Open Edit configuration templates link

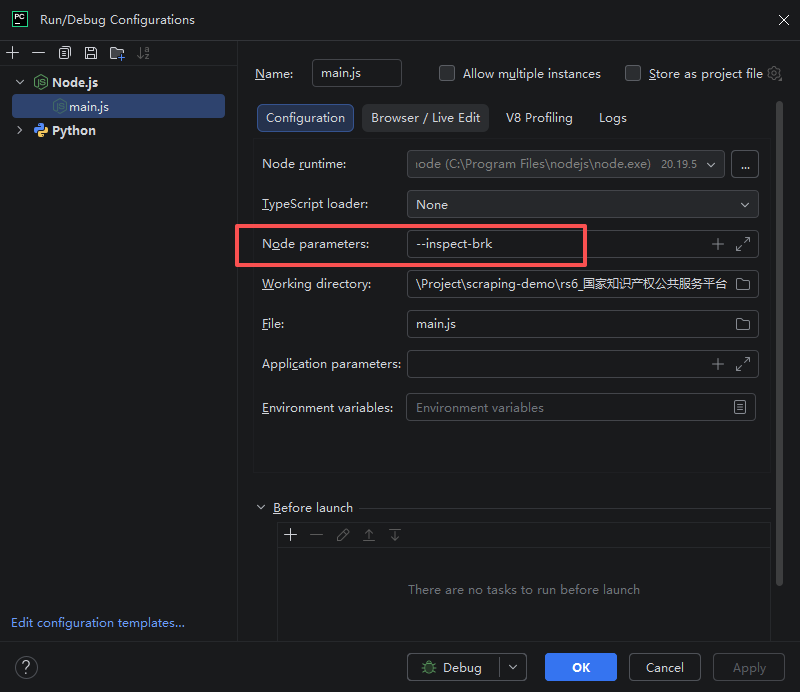pos(97,622)
